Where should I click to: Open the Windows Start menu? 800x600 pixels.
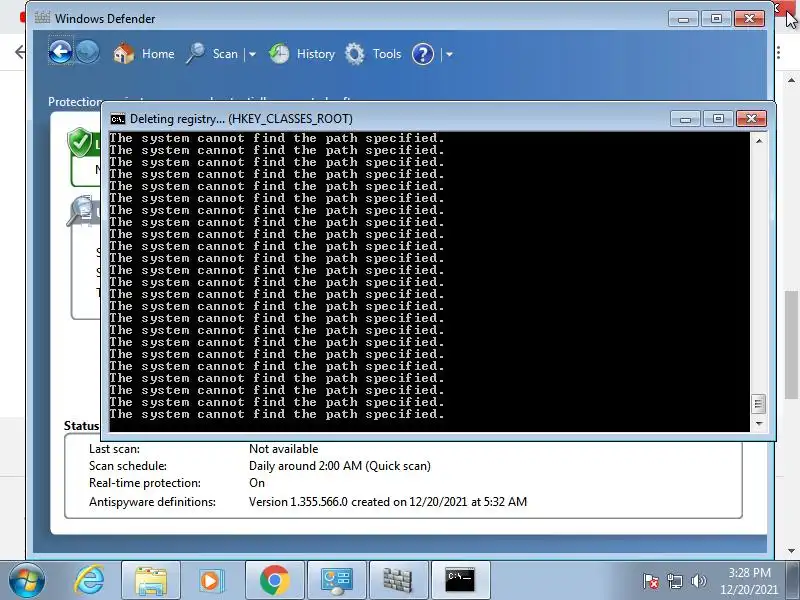26,580
